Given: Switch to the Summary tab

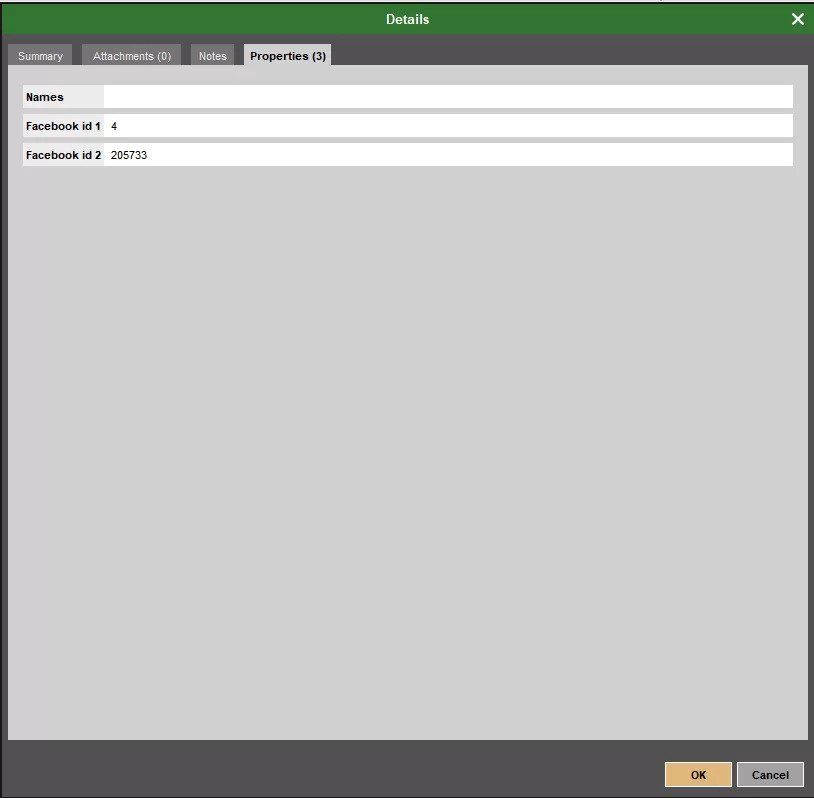Looking at the screenshot, I should [40, 56].
